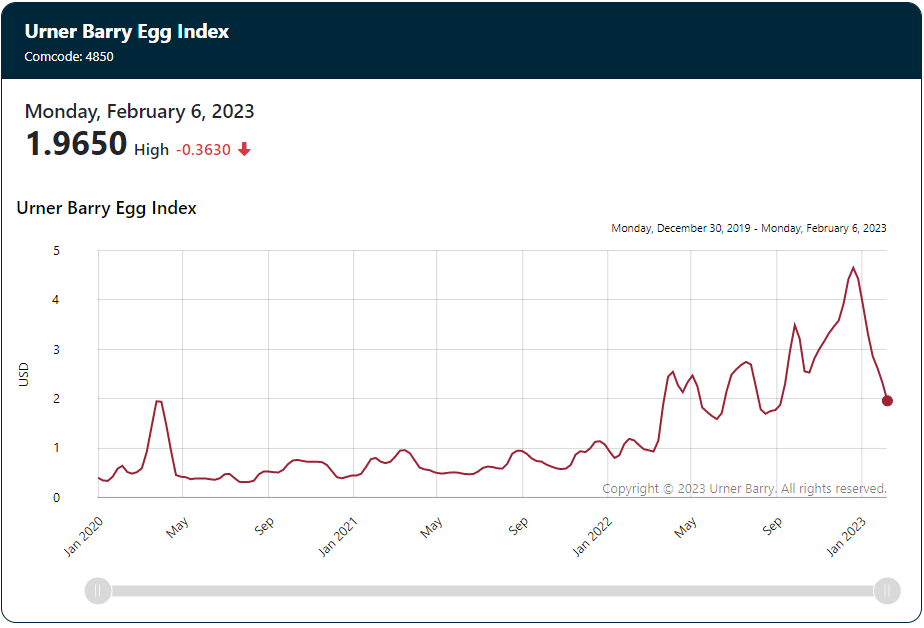The width and height of the screenshot is (924, 628).
Task: Click the Jan 2023 axis label
Action: click(x=846, y=536)
